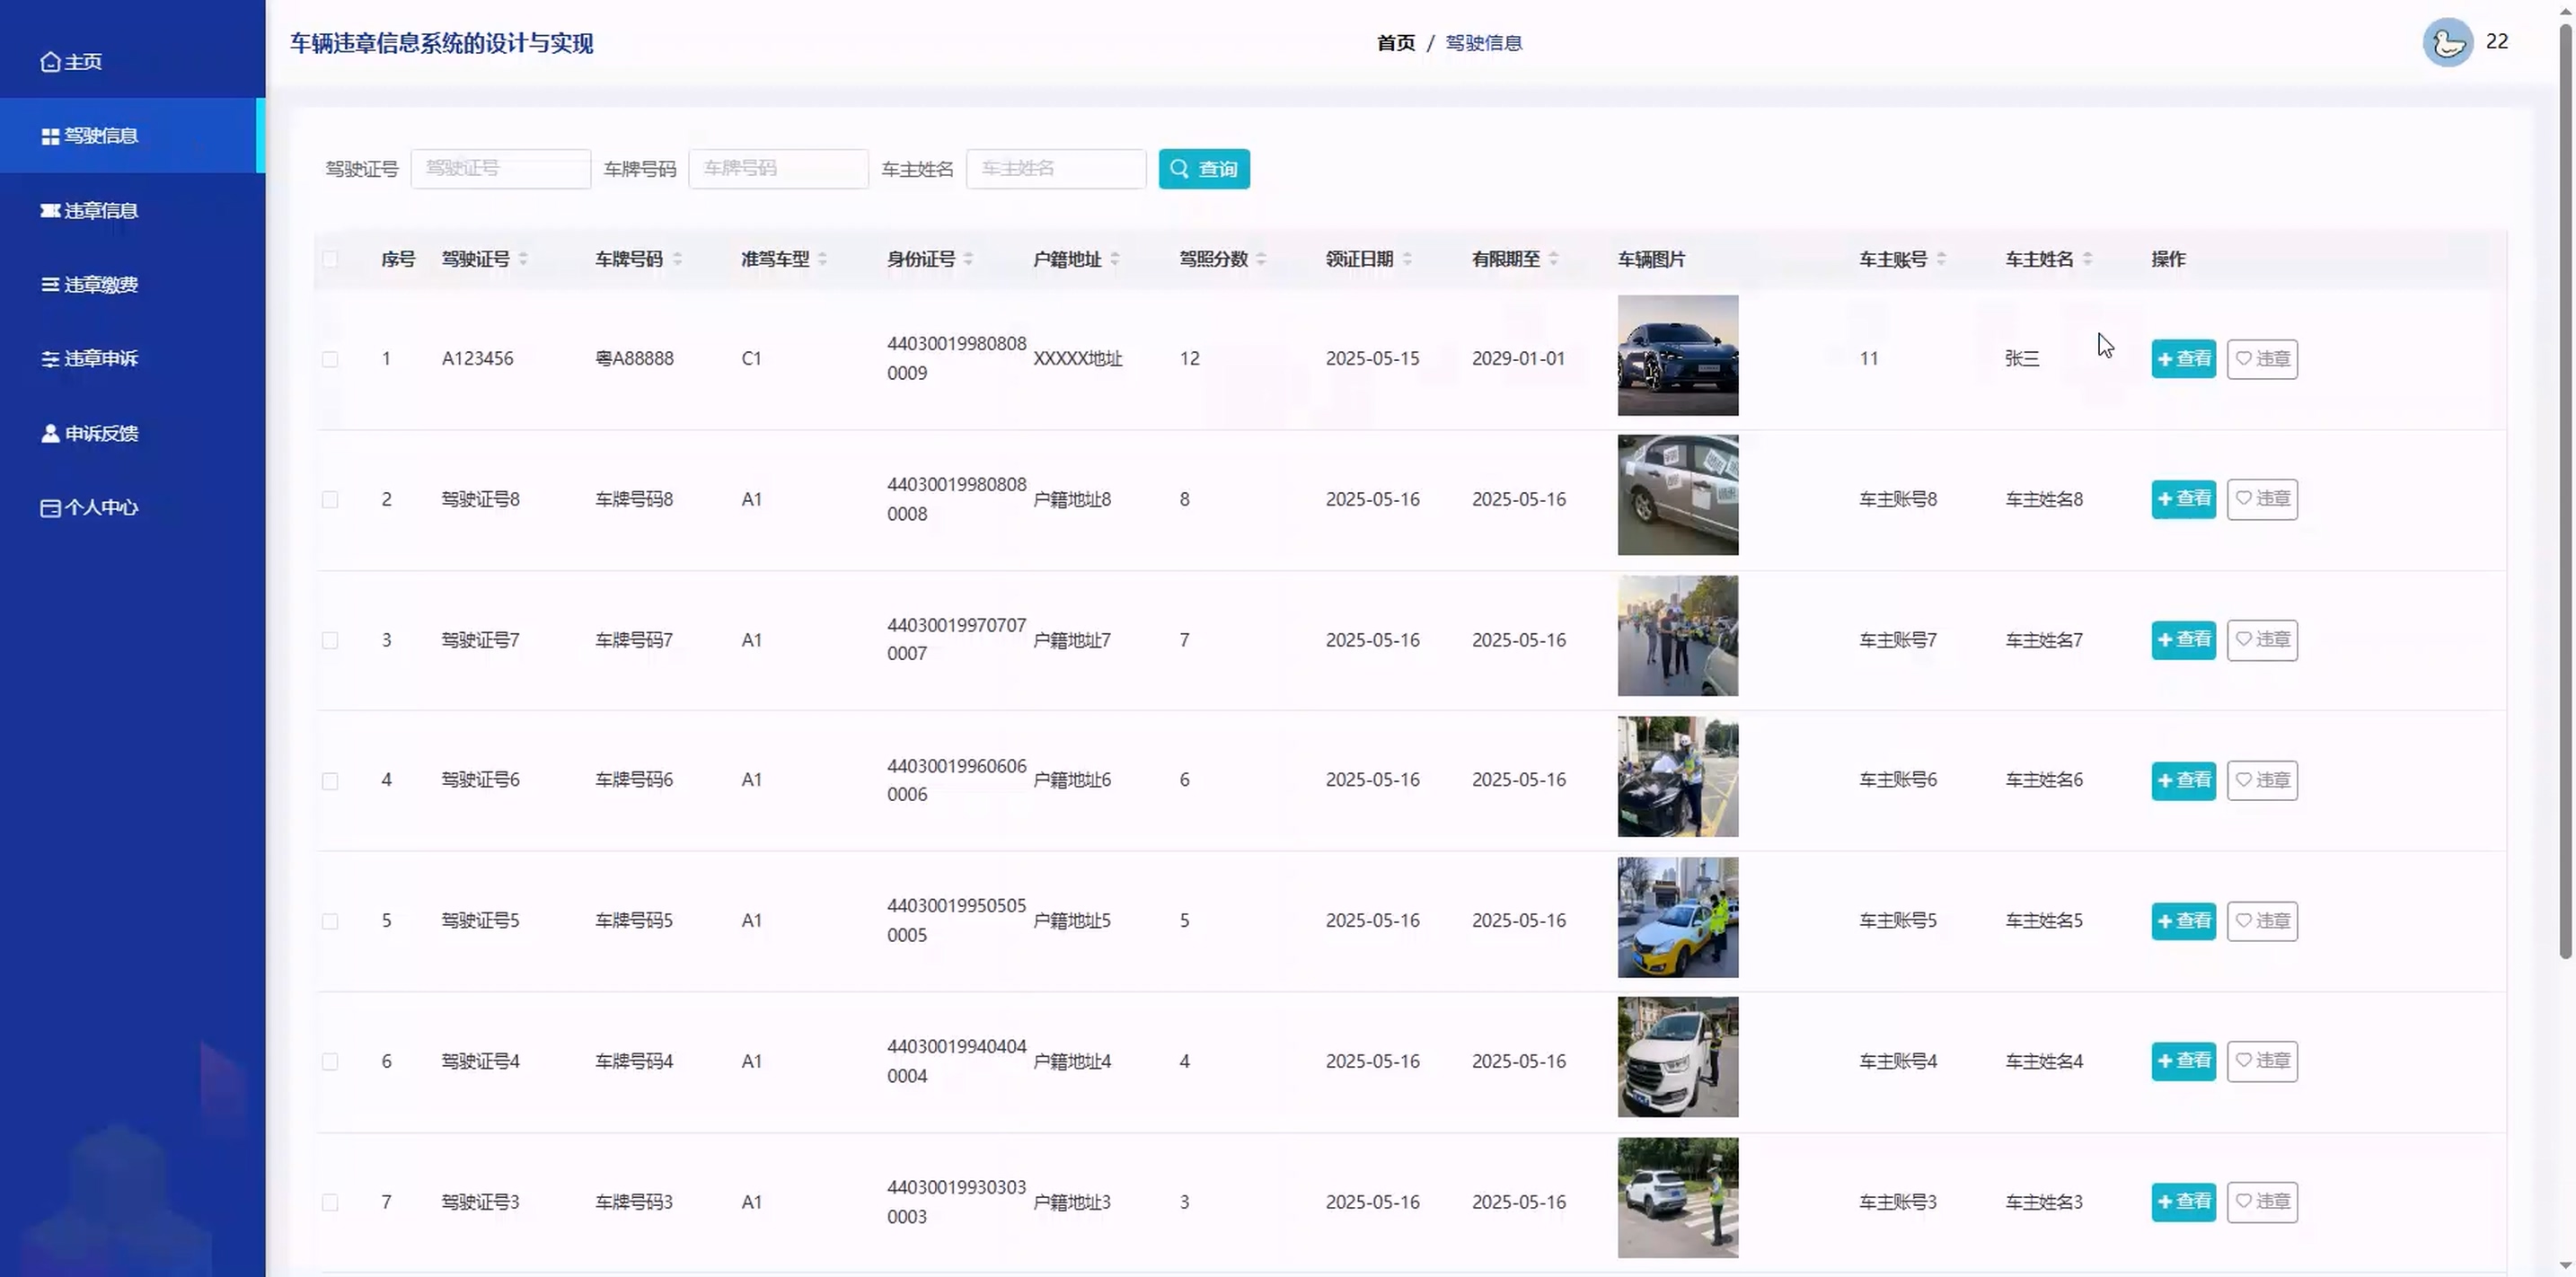Open the taxi vehicle thumbnail in row 5

pos(1677,917)
